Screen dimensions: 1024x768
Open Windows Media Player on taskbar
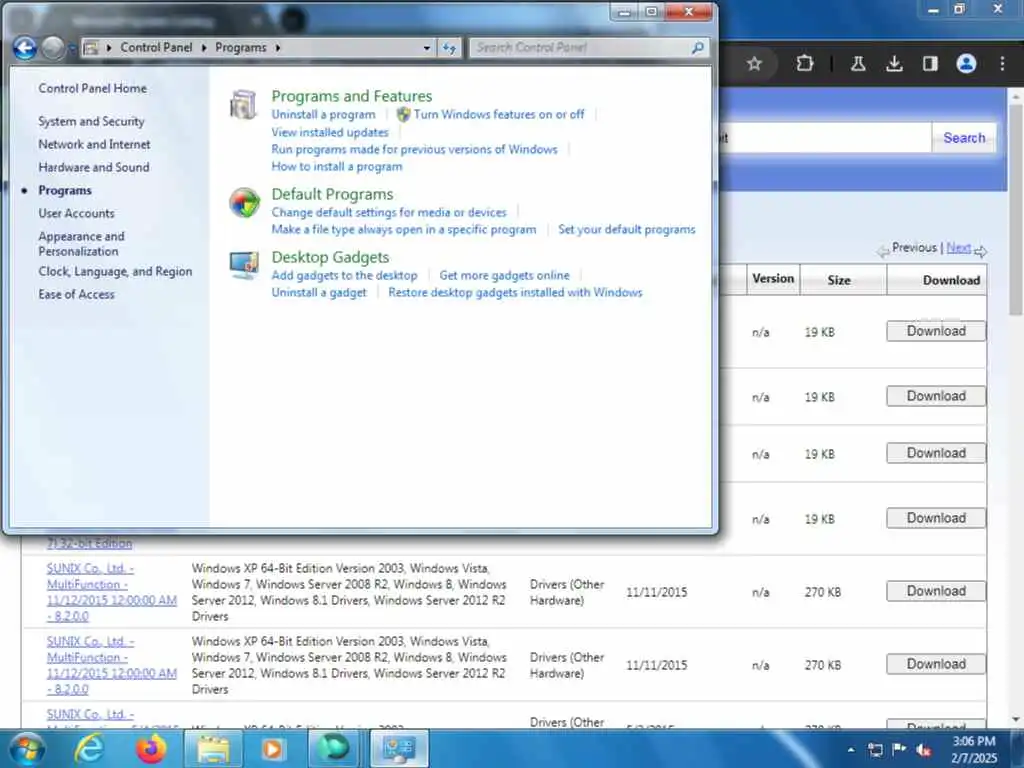(272, 749)
